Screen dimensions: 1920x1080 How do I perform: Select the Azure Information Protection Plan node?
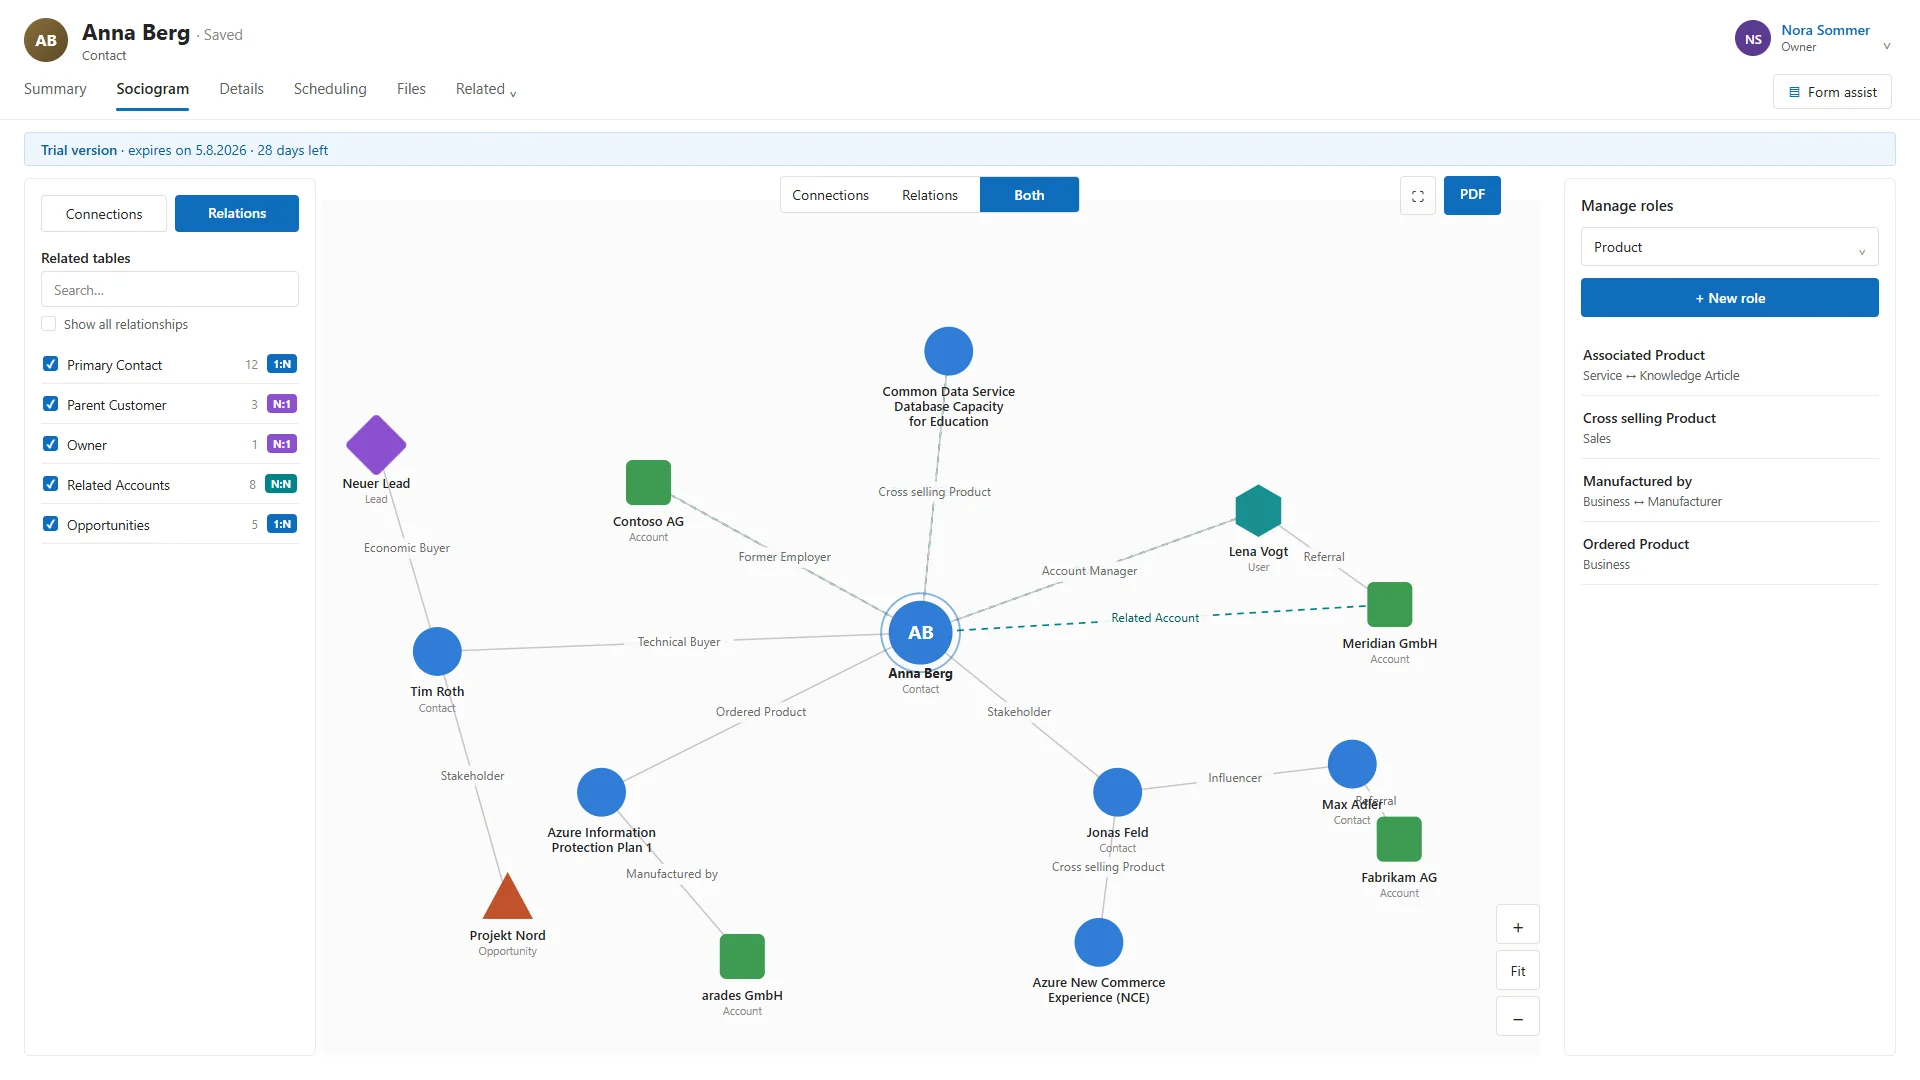601,792
